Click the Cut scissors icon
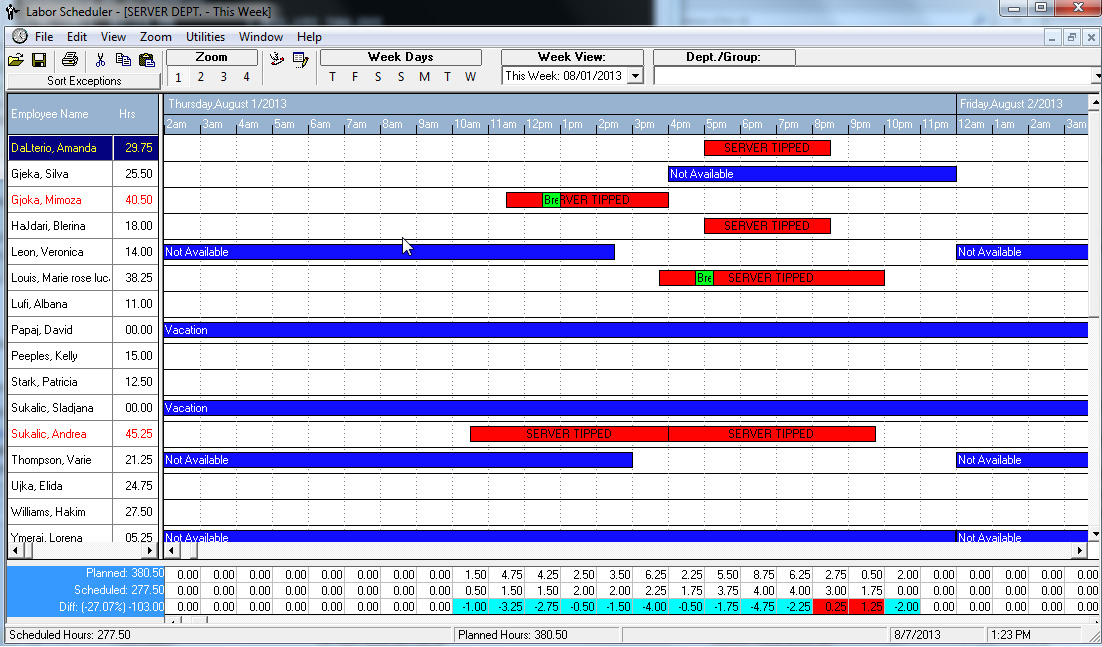Screen dimensions: 1102x647 point(101,60)
